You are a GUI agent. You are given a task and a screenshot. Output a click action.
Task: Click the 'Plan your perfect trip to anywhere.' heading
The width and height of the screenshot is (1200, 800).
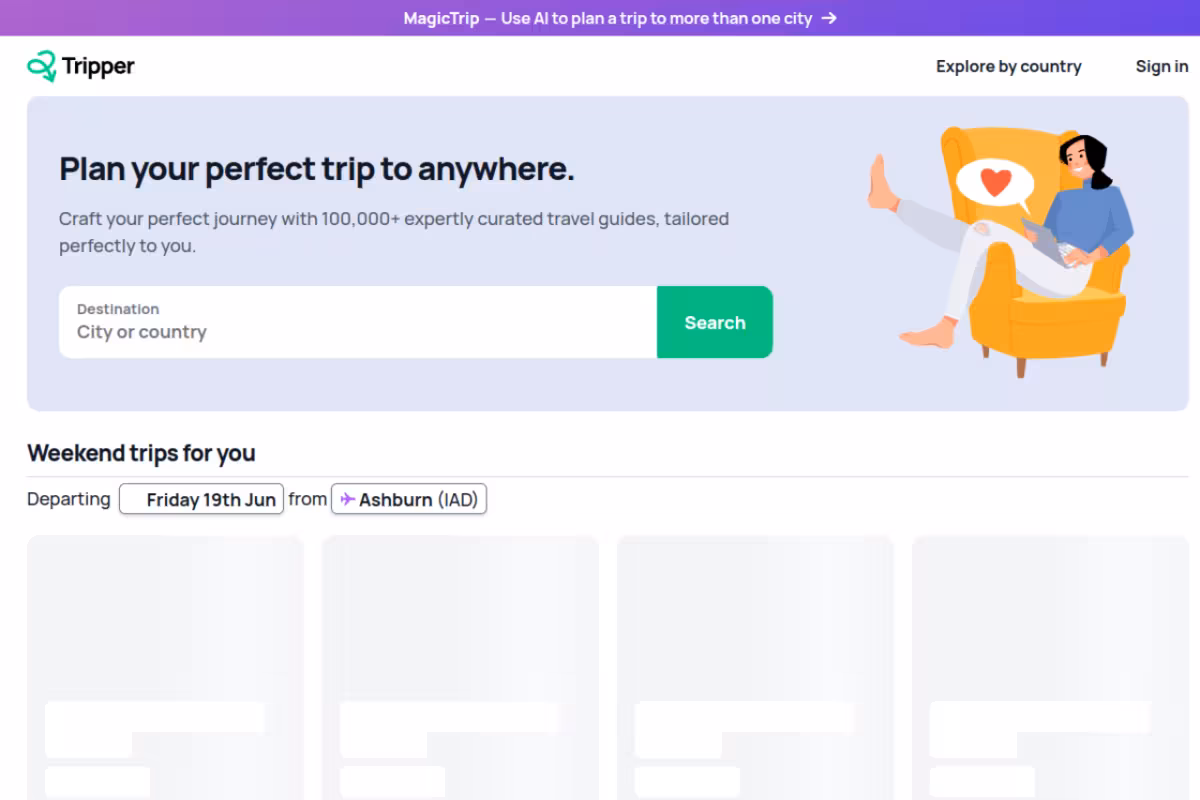[317, 169]
